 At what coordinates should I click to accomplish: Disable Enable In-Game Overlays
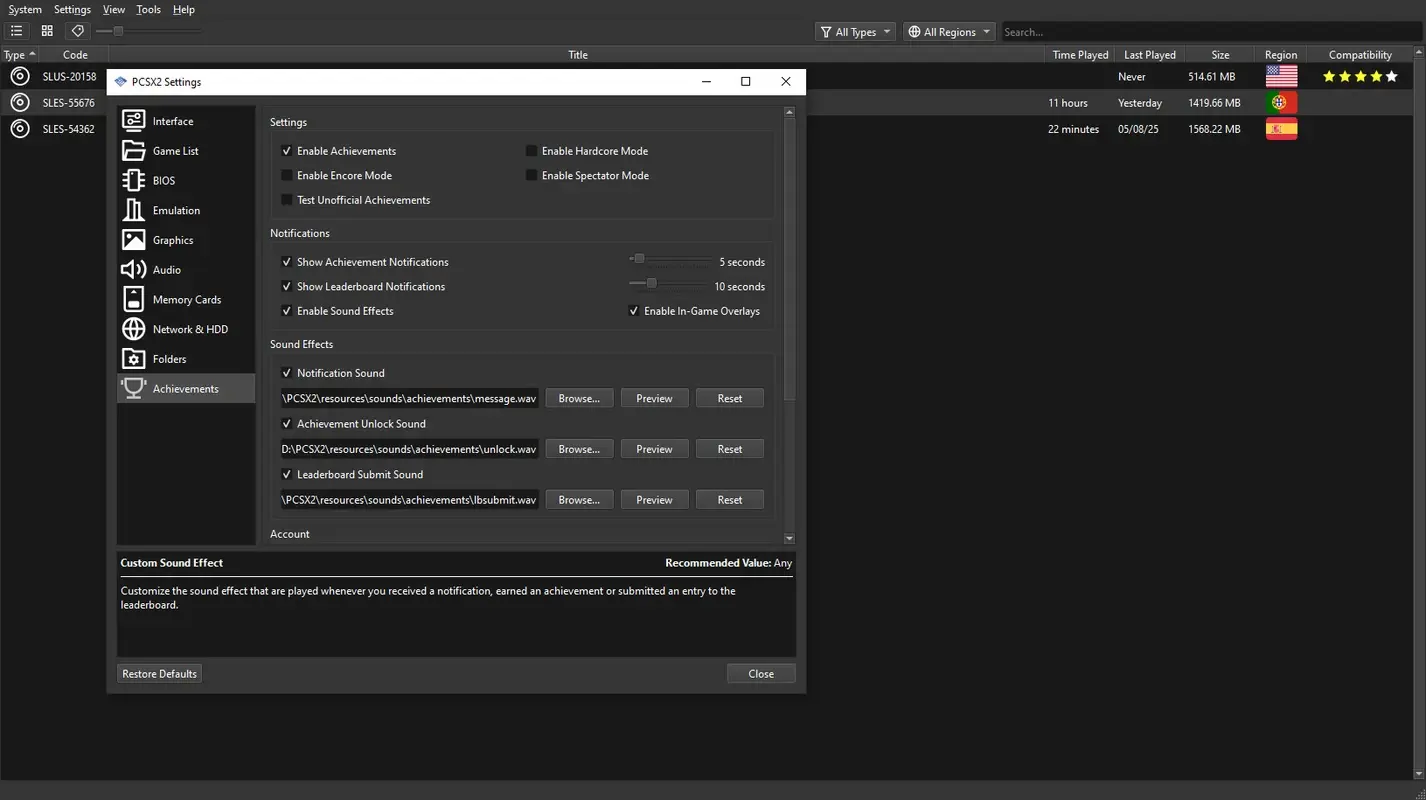[x=633, y=310]
